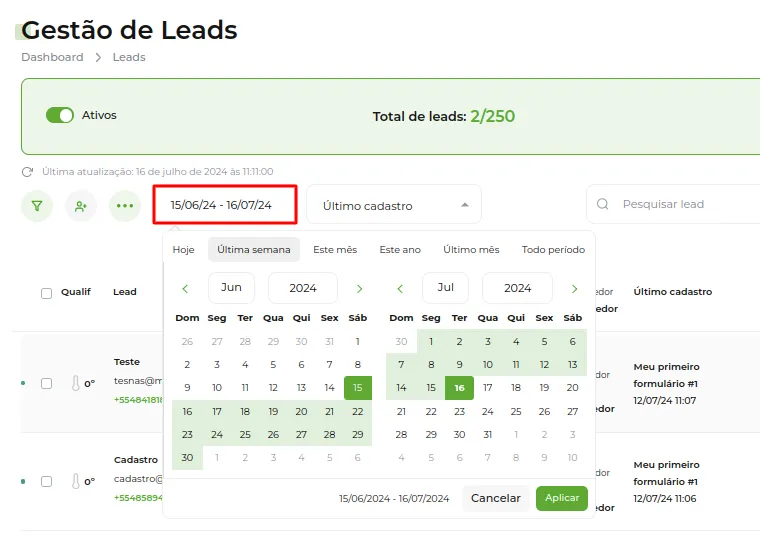This screenshot has height=554, width=760.
Task: Go to previous month on July calendar
Action: (x=400, y=289)
